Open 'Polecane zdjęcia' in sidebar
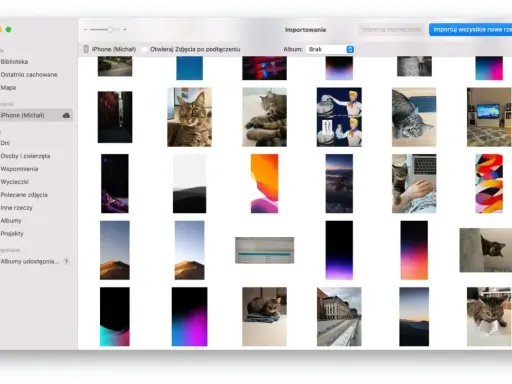The image size is (512, 384). click(x=24, y=195)
